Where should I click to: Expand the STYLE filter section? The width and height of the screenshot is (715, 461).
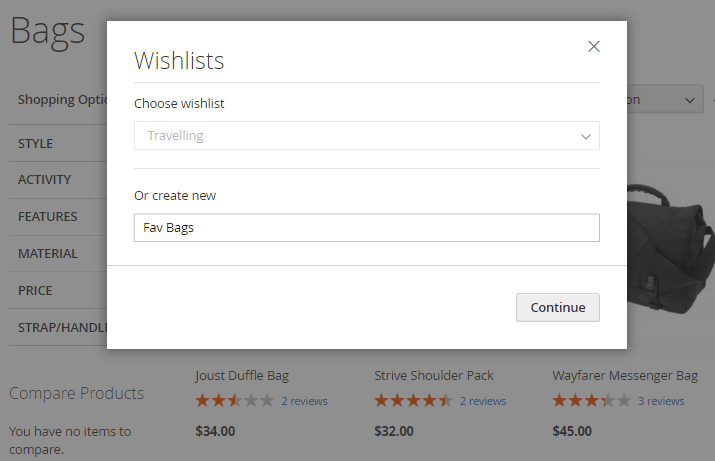[x=50, y=143]
